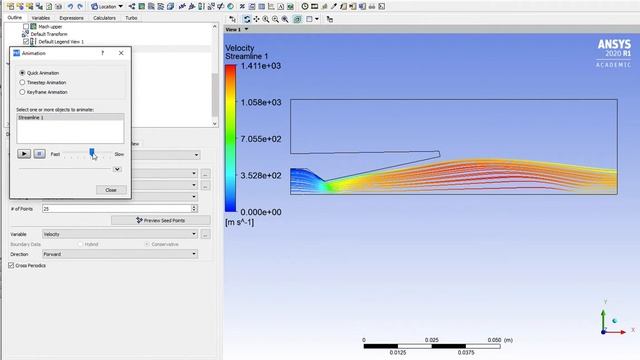Screen dimensions: 640x360
Task: Open the View 1 dropdown arrow
Action: (x=246, y=29)
